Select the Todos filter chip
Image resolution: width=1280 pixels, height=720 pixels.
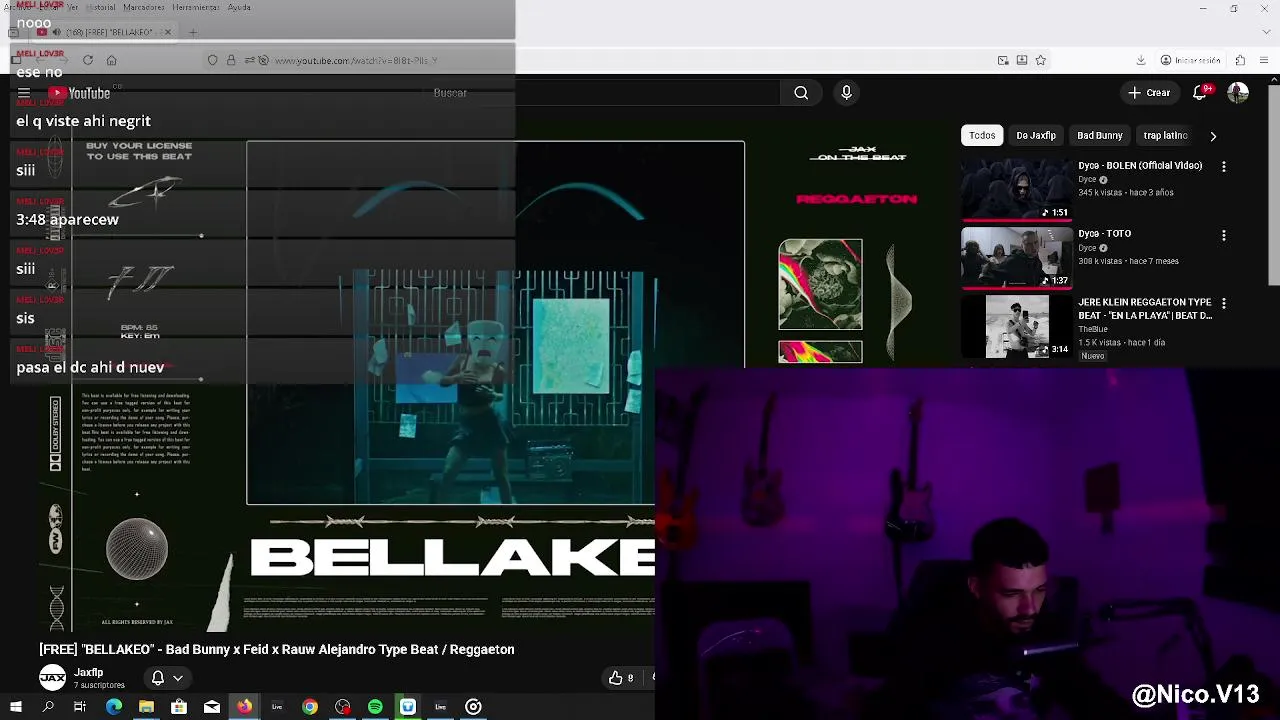pyautogui.click(x=982, y=135)
